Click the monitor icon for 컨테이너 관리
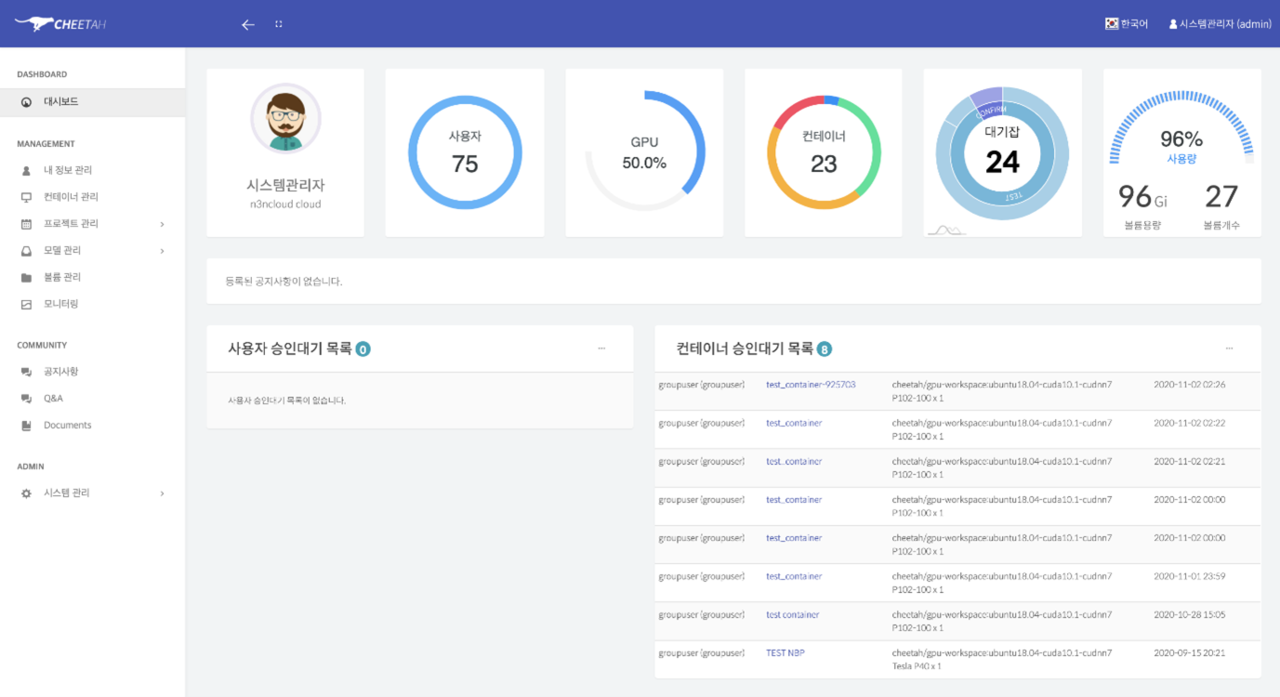Image resolution: width=1280 pixels, height=697 pixels. (26, 197)
